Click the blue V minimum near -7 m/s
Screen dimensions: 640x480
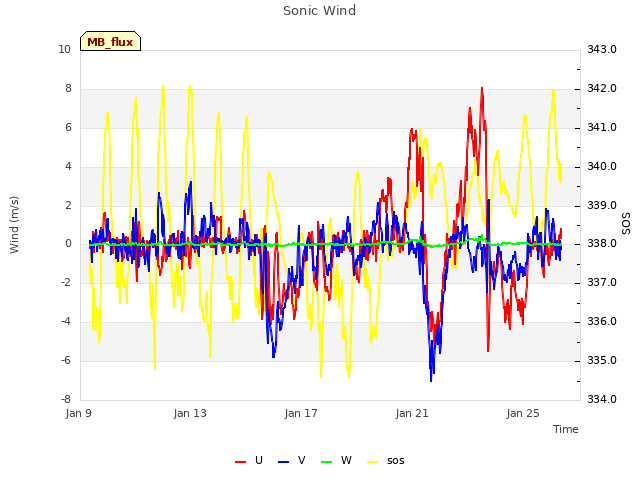(431, 380)
